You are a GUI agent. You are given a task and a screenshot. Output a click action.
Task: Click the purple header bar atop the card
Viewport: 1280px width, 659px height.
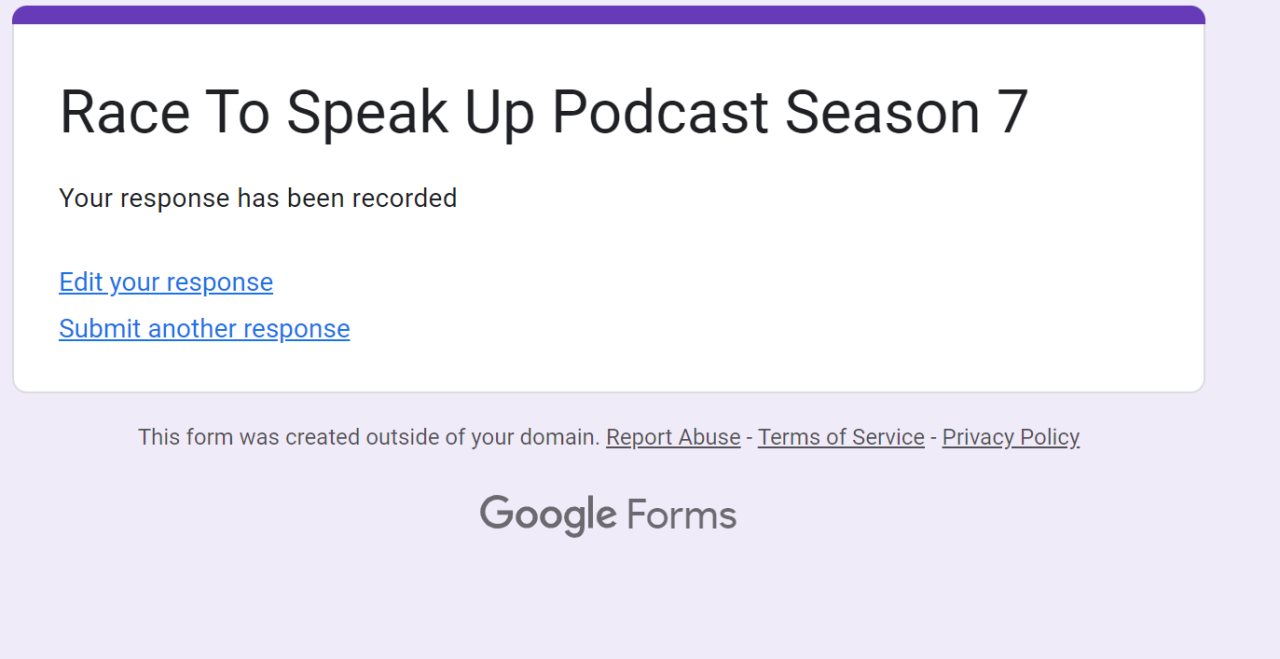(x=608, y=15)
